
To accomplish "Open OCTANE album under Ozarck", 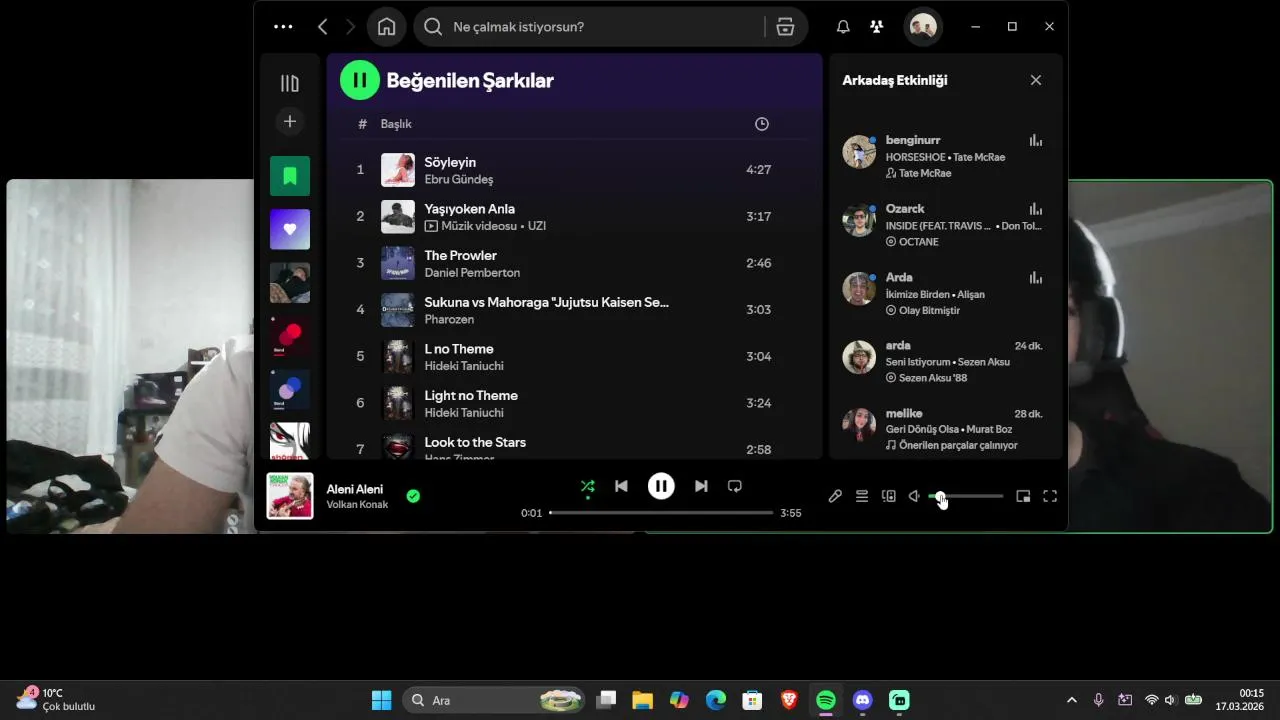I will click(x=918, y=242).
